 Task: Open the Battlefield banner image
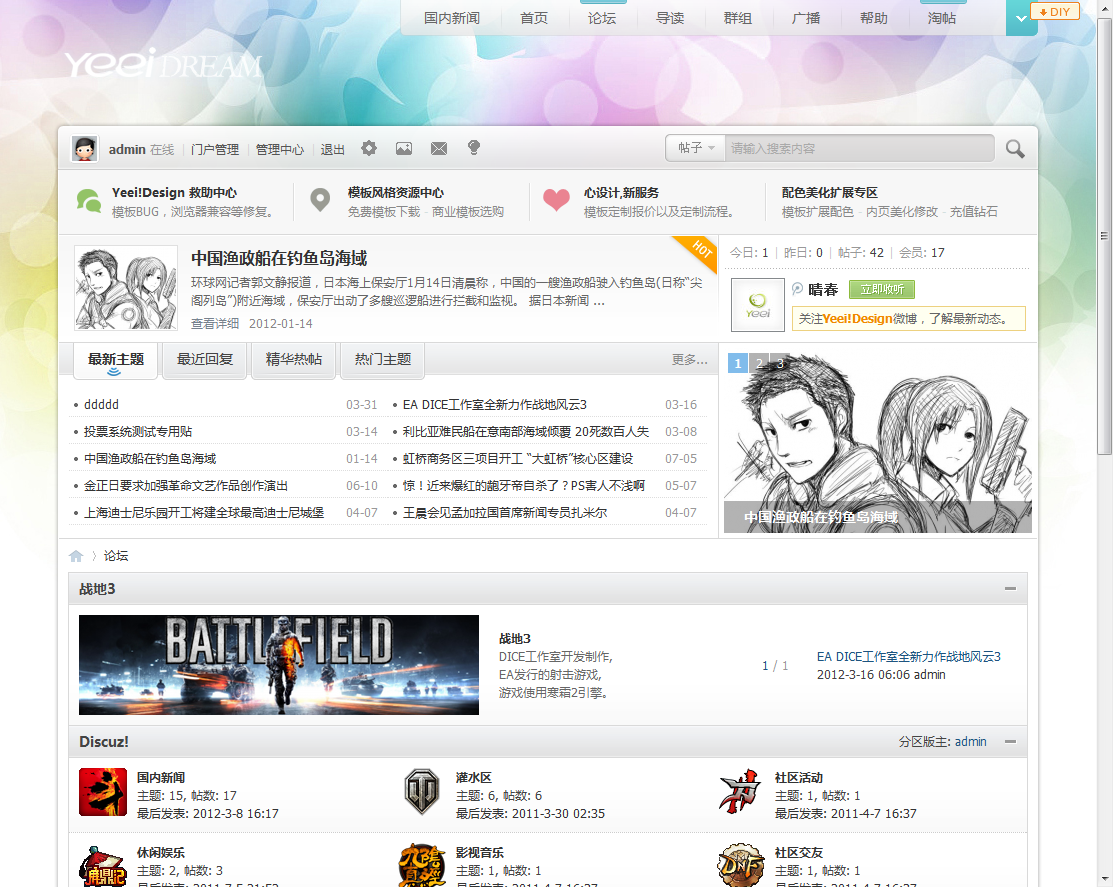coord(279,665)
